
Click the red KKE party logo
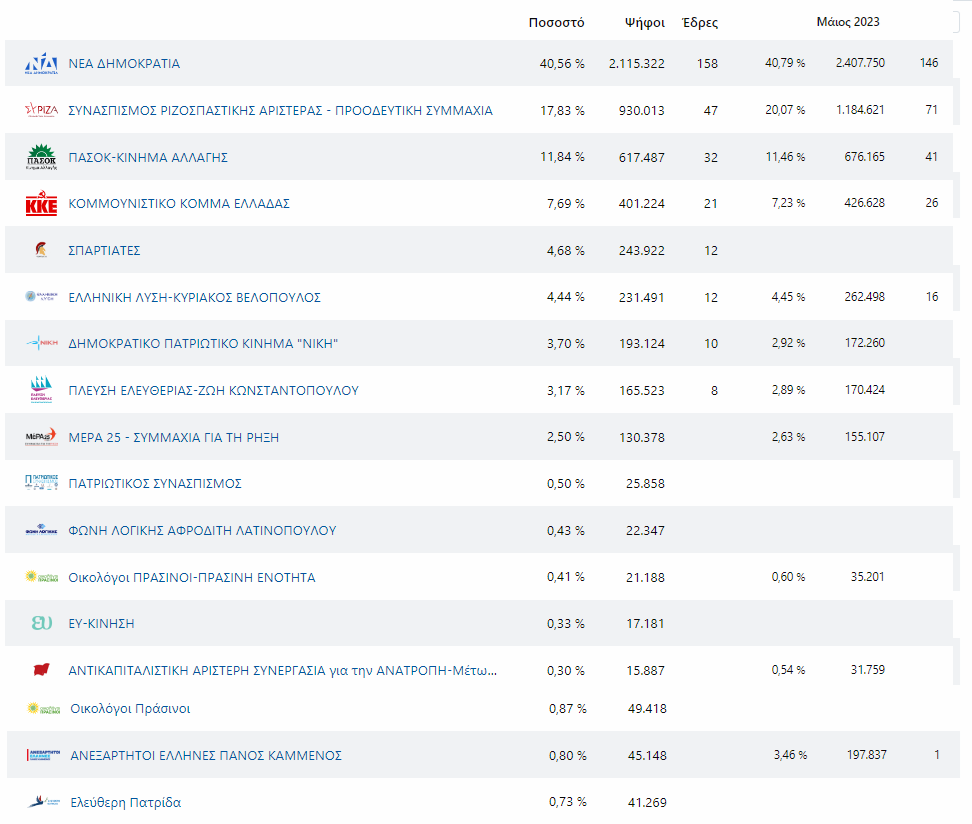[x=42, y=203]
